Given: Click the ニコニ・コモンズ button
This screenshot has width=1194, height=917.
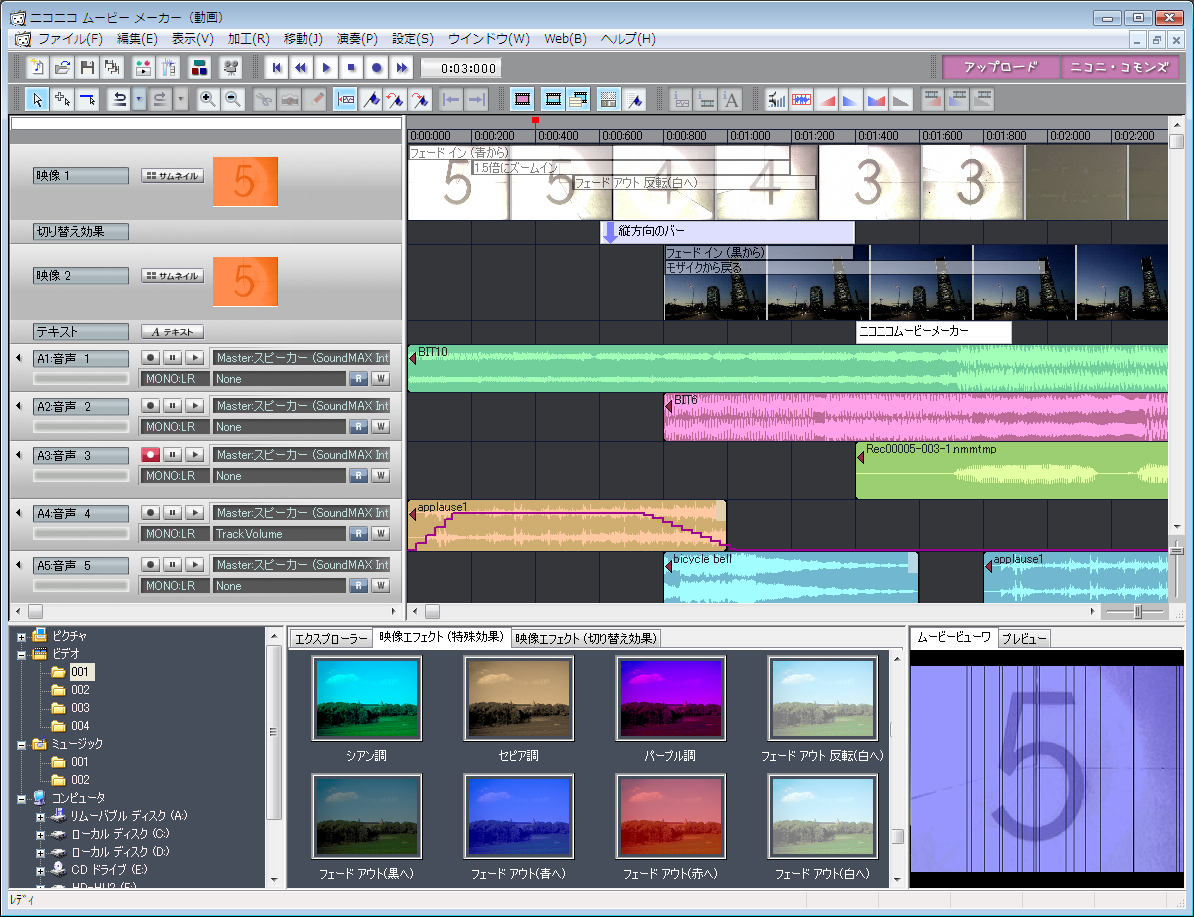Looking at the screenshot, I should coord(1119,67).
